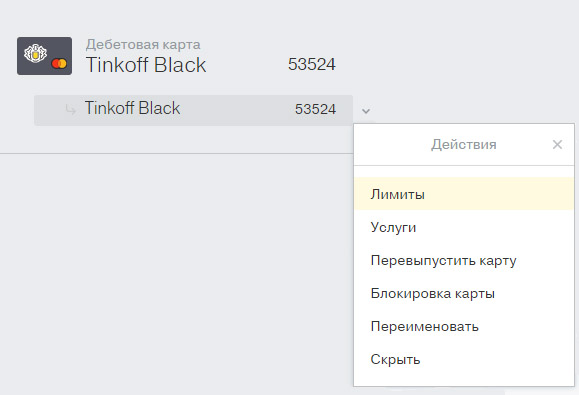Click the nested-arrow icon beside the sub-card

(x=71, y=109)
